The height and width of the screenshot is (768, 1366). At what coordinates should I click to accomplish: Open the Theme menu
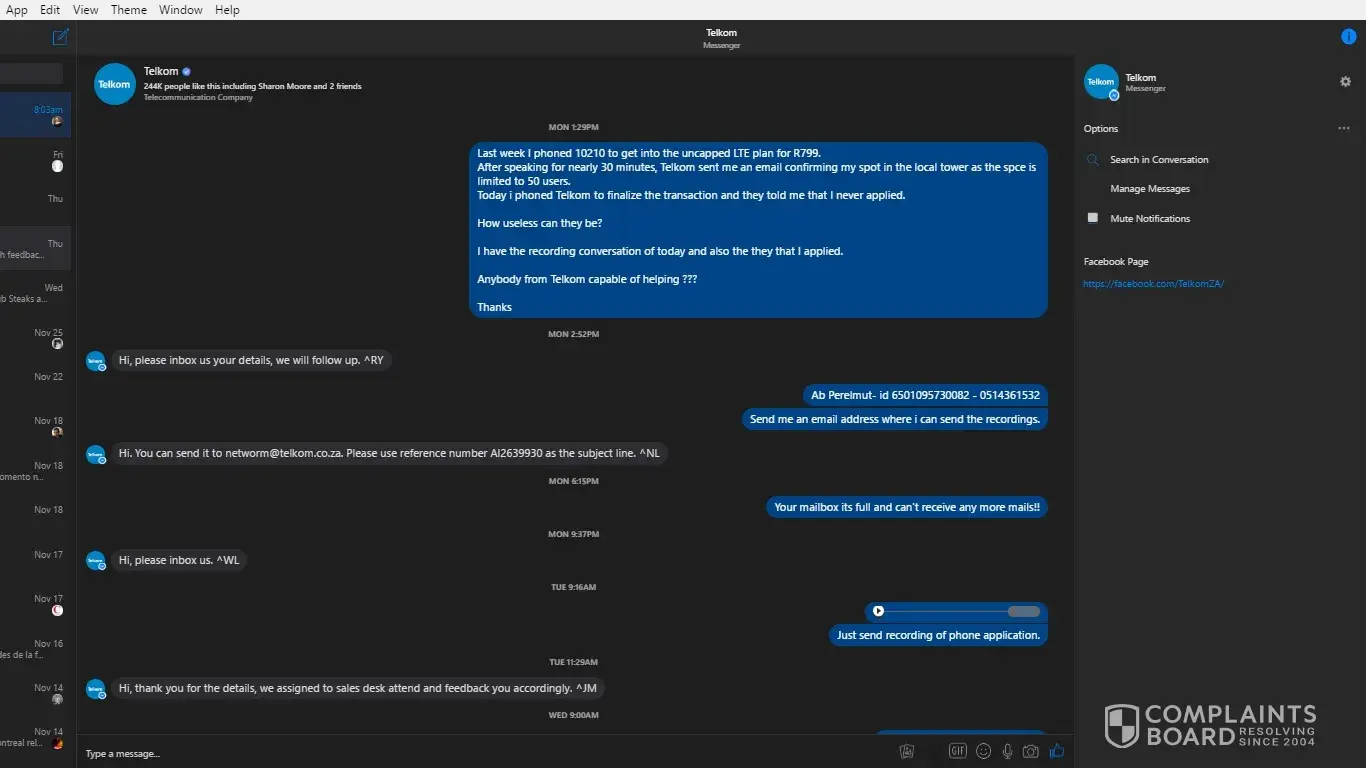[x=129, y=10]
